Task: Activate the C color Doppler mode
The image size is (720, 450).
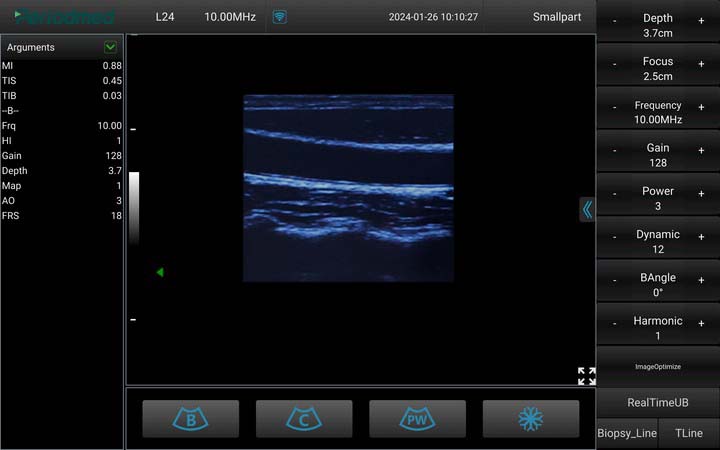Action: pos(304,418)
